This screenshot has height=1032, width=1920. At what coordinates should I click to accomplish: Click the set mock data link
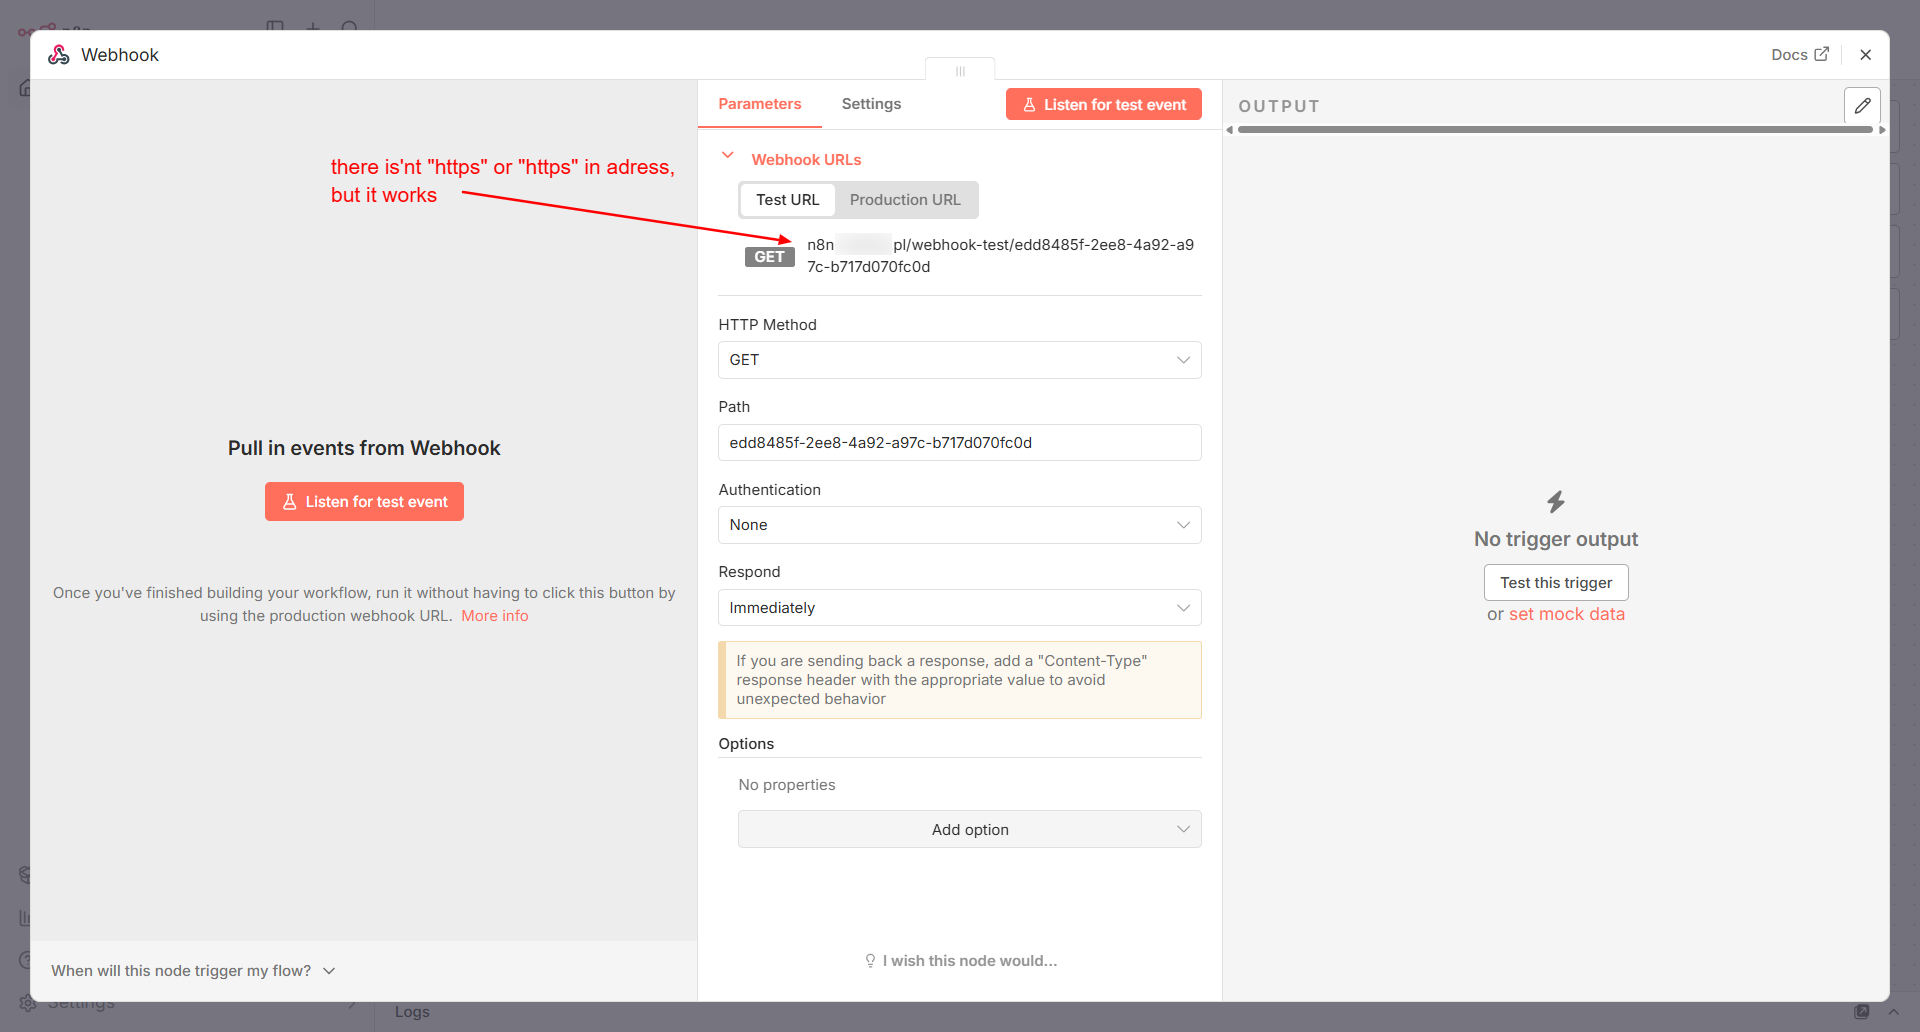tap(1567, 614)
